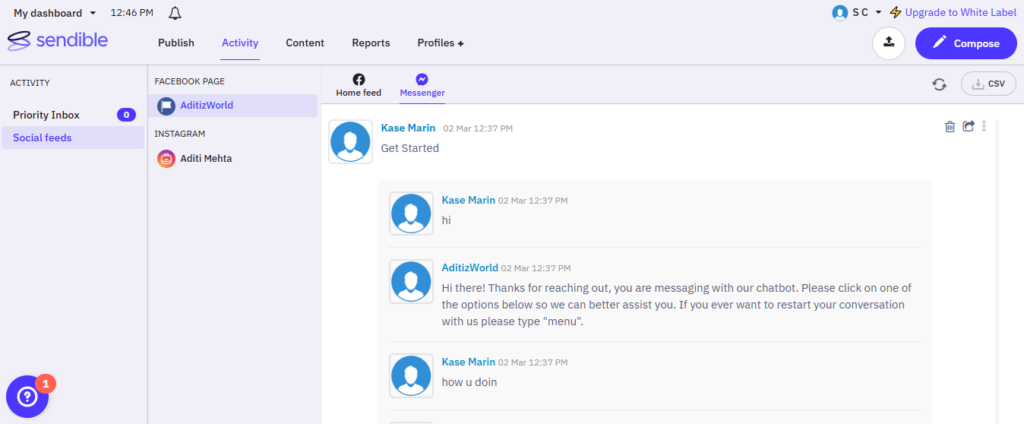The image size is (1024, 424).
Task: Click the share icon on message
Action: (968, 126)
